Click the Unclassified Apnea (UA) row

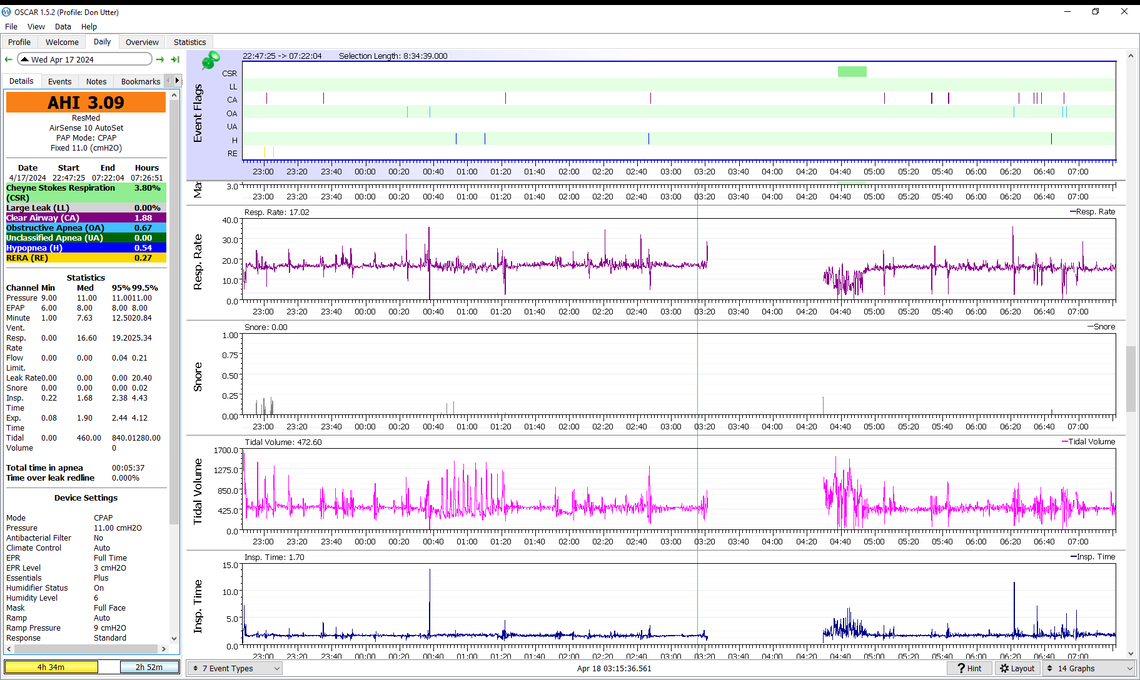point(86,238)
